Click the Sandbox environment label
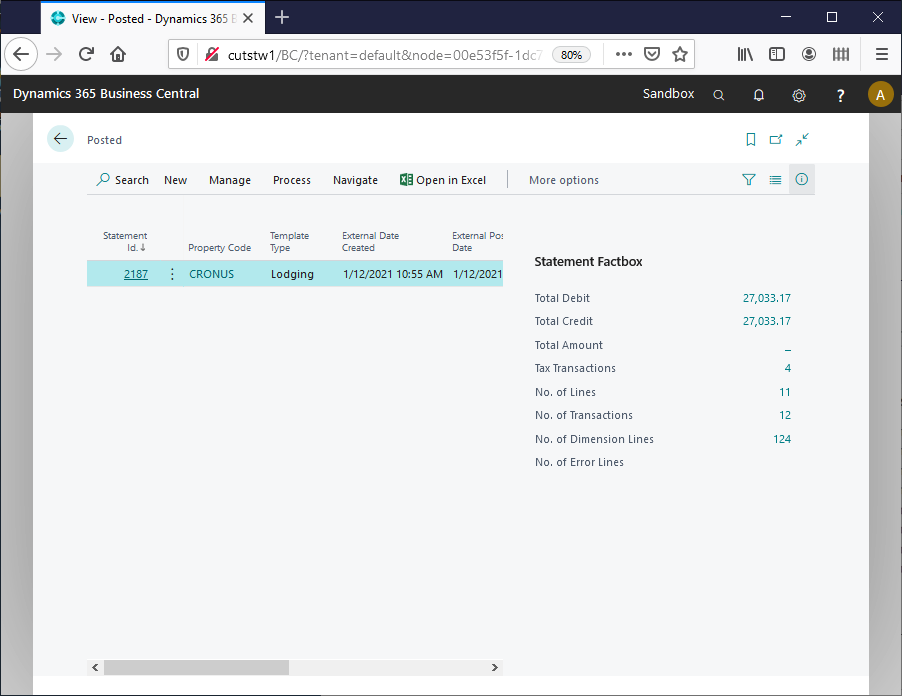This screenshot has height=696, width=902. (x=668, y=94)
